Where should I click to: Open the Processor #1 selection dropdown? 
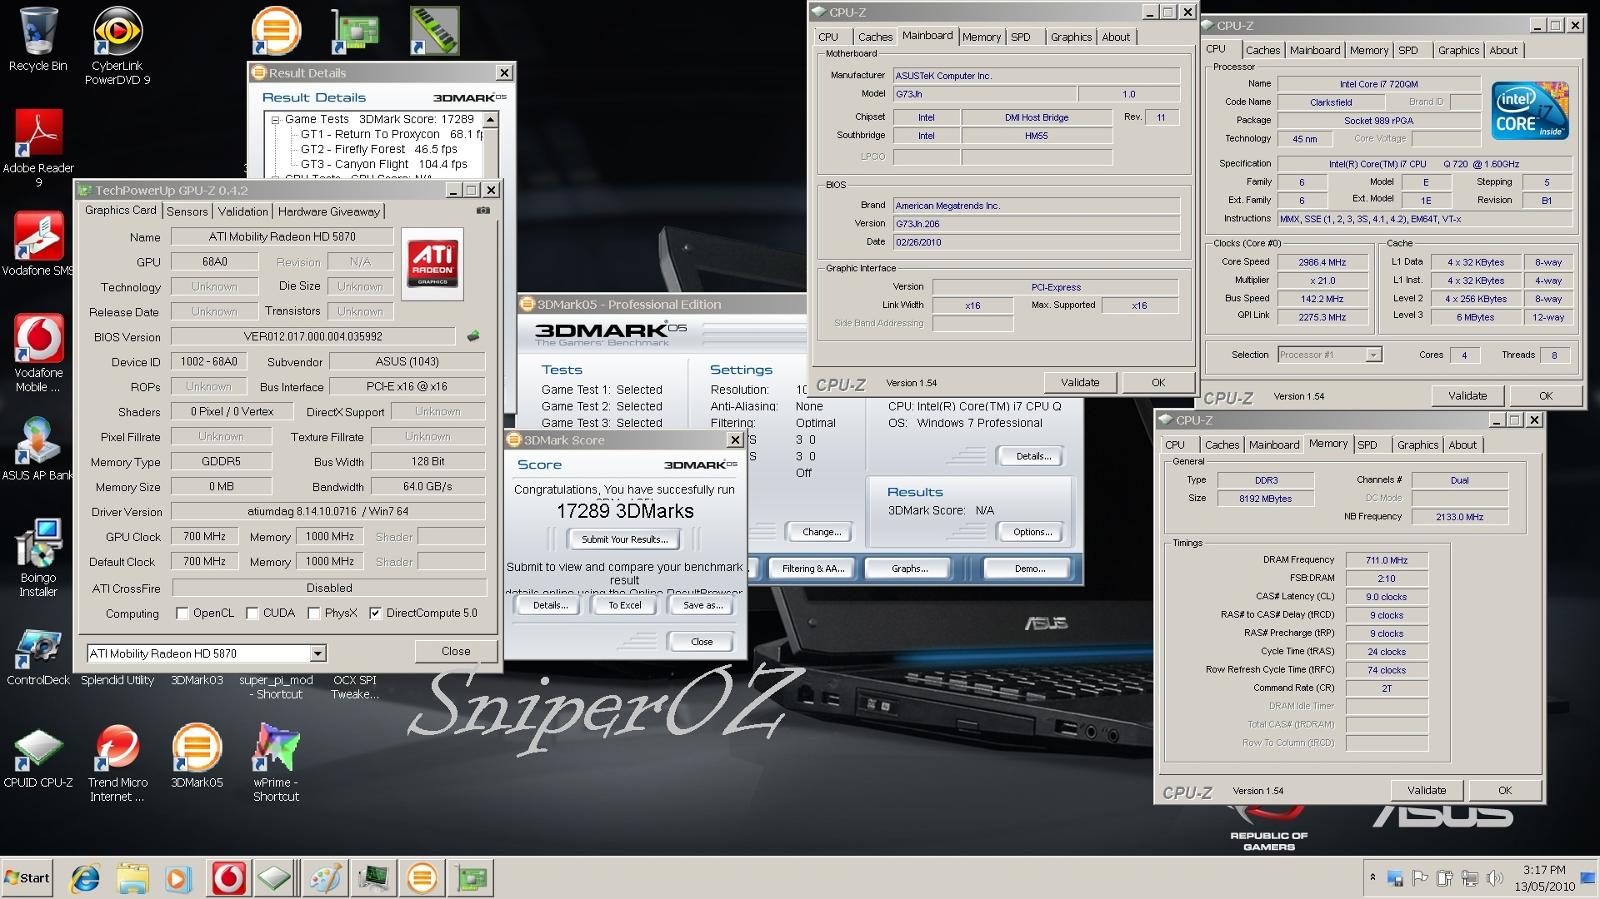click(x=1373, y=355)
